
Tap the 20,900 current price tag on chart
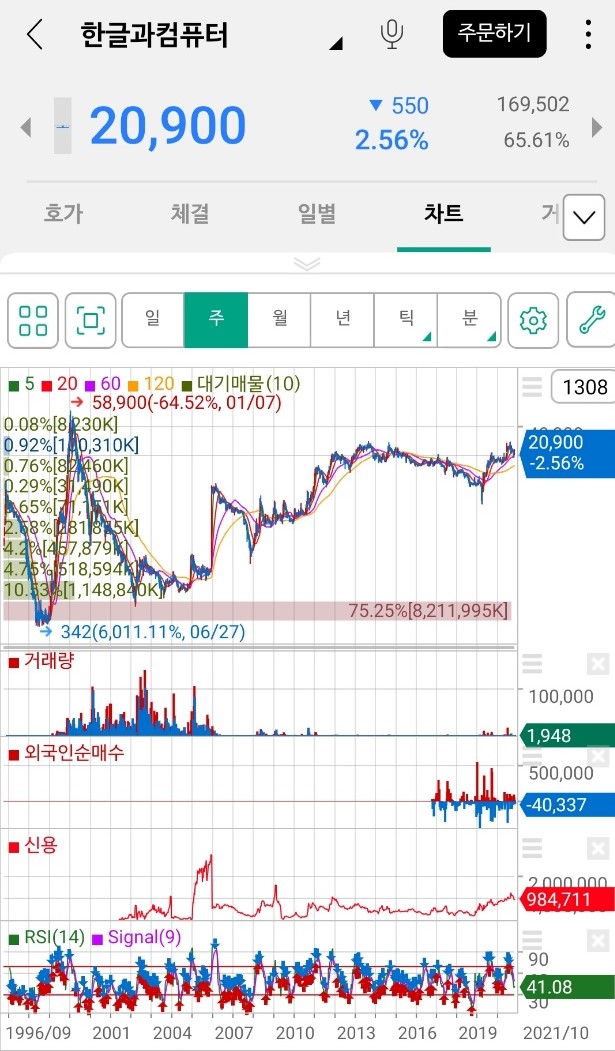pos(567,452)
